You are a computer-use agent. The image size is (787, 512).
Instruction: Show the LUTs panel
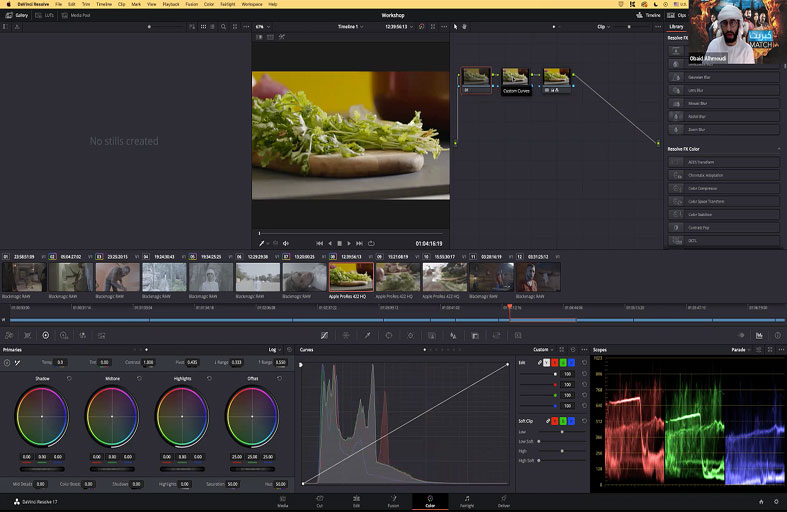pos(46,15)
